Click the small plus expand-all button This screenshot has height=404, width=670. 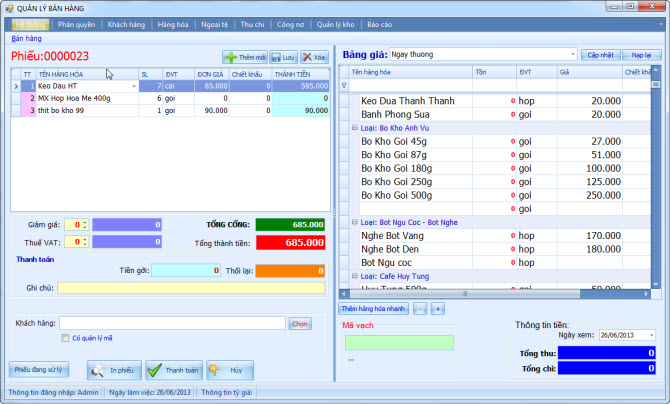click(437, 309)
